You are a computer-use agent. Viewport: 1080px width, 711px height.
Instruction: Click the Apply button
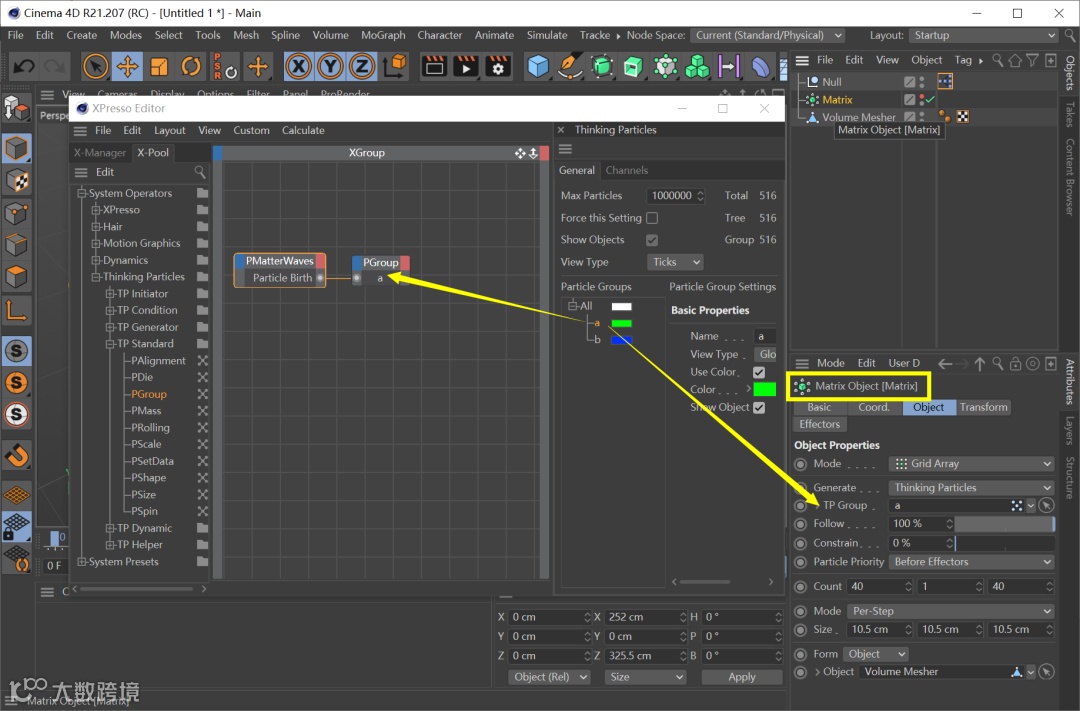point(742,677)
